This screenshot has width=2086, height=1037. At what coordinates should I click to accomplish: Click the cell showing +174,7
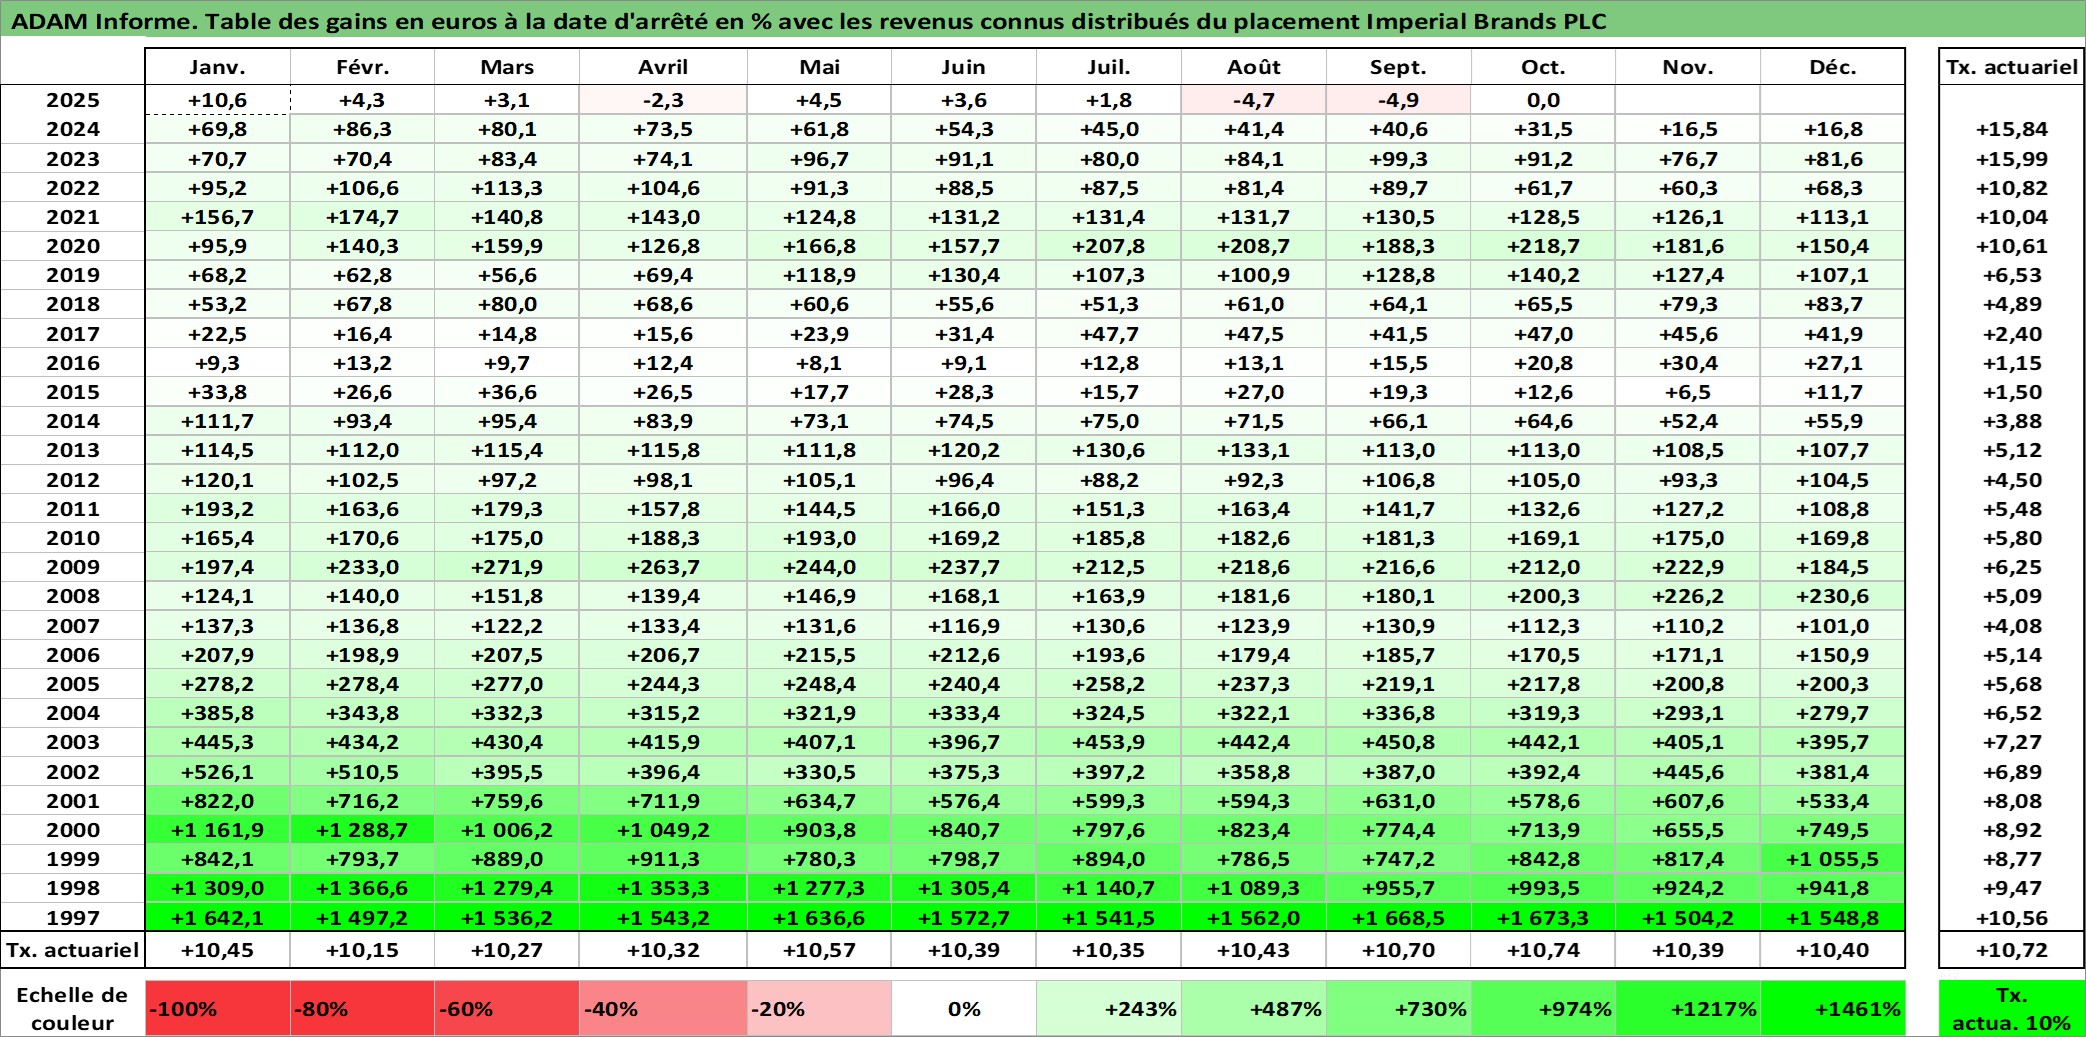point(362,217)
